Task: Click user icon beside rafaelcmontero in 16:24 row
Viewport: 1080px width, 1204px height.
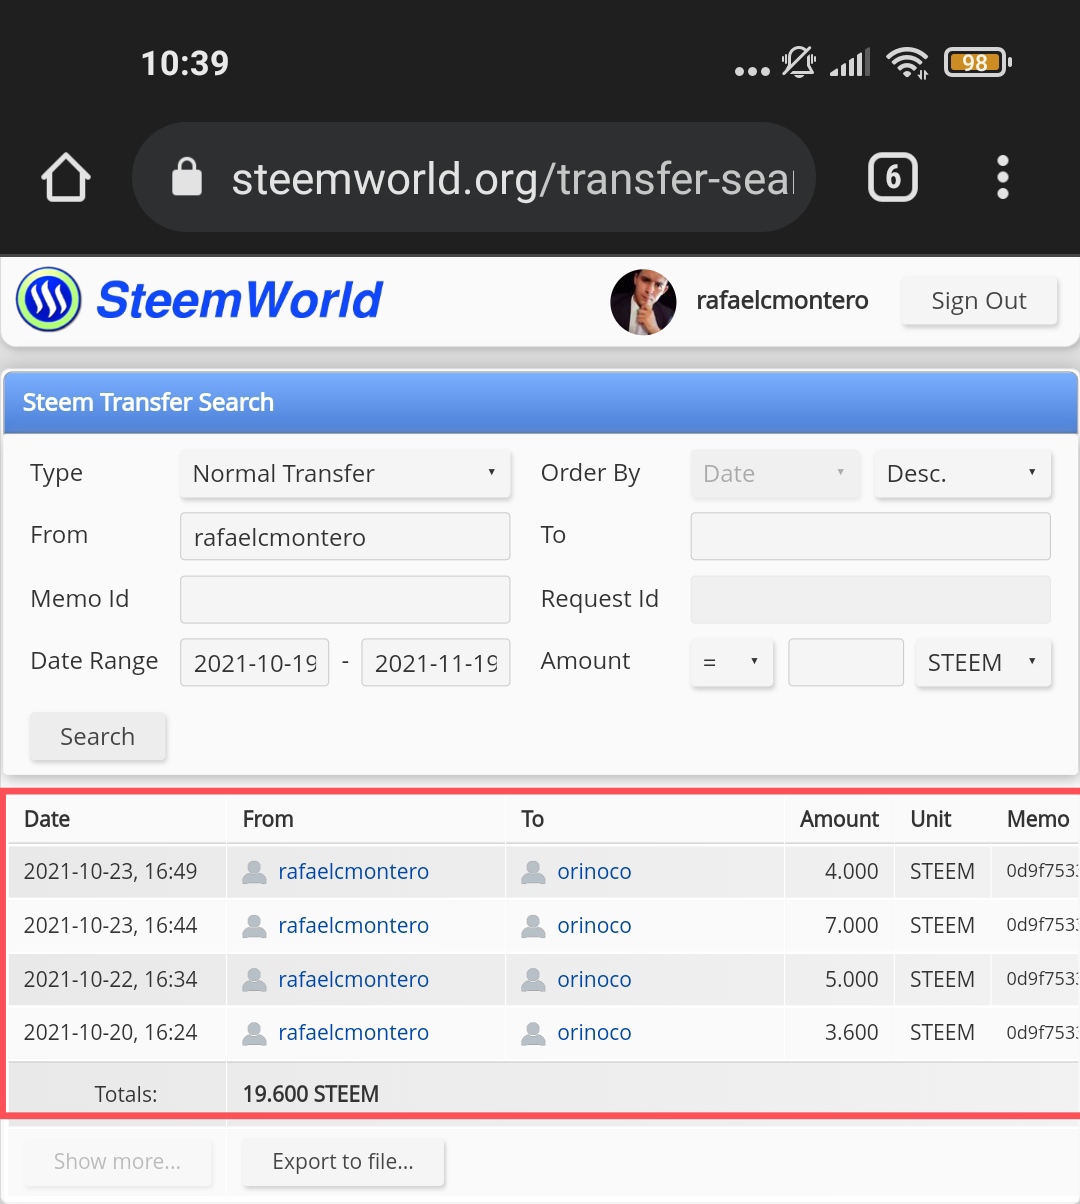Action: (255, 1033)
